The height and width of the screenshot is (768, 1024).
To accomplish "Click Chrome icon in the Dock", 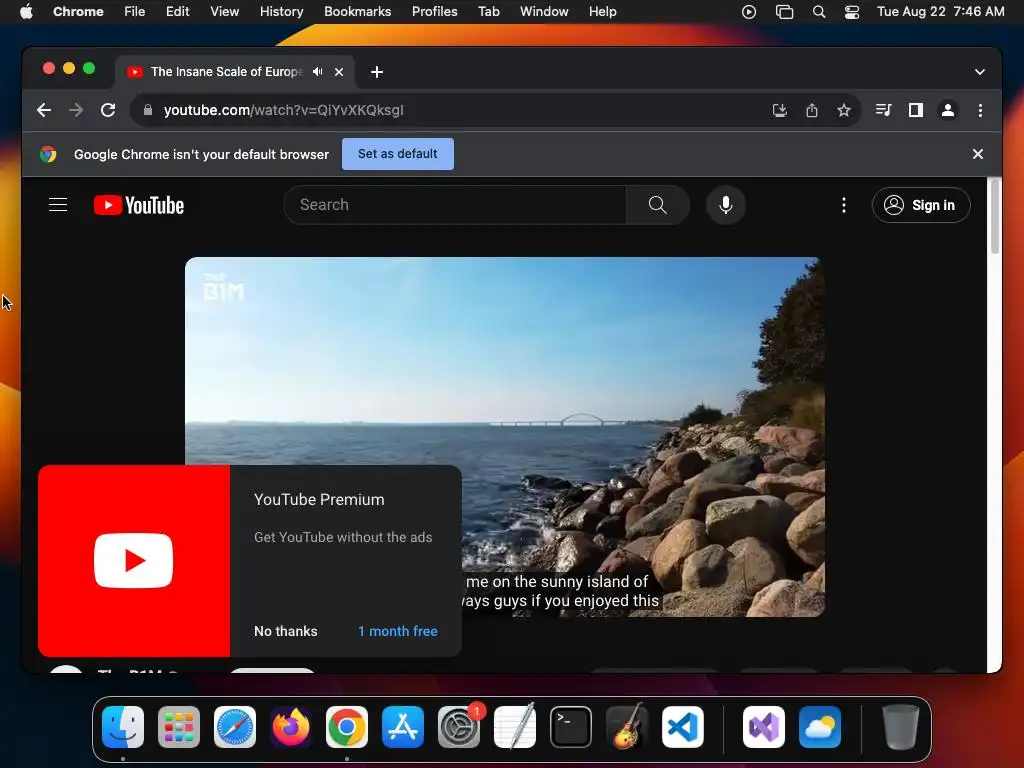I will click(x=347, y=727).
